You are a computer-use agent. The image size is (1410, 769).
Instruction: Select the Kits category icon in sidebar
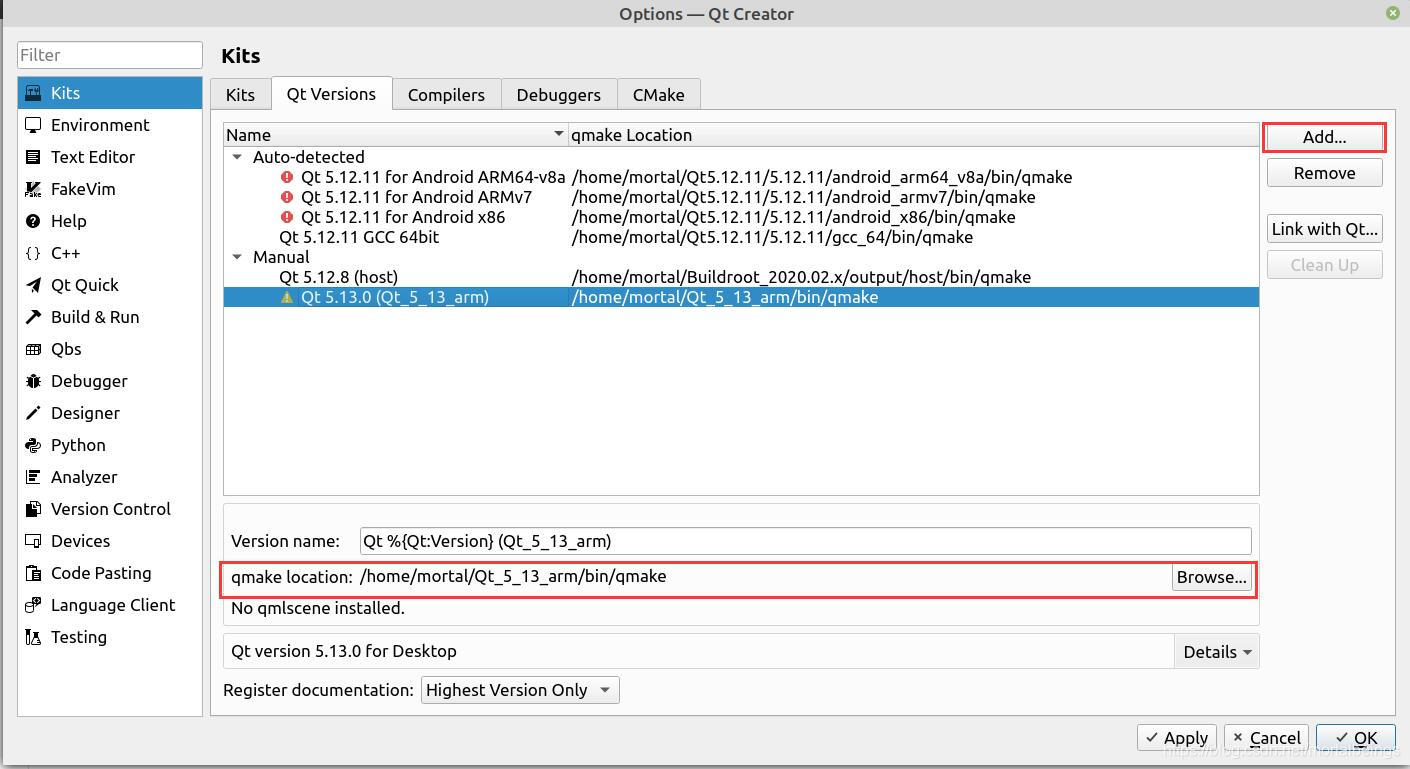coord(33,93)
